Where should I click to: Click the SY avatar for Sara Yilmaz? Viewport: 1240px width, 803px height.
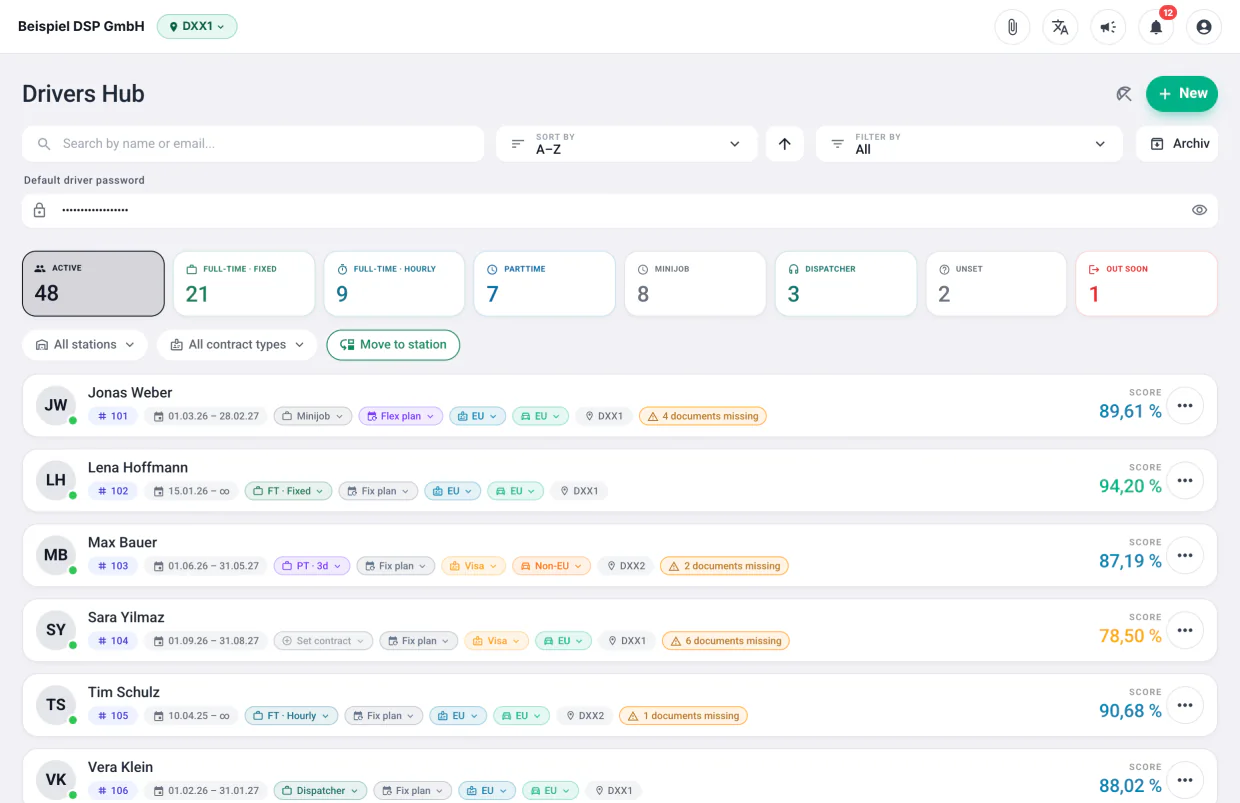tap(56, 630)
